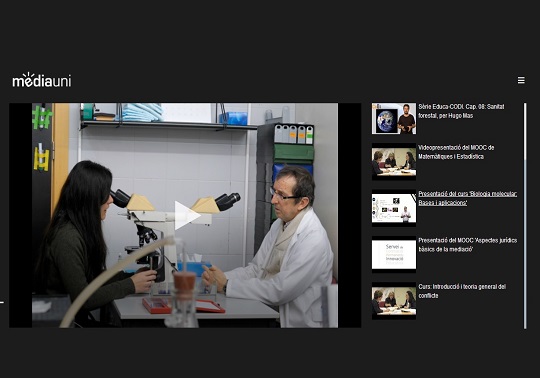Open 'Aspectes jurídics bàsics de la mediació' title
The image size is (540, 378).
[468, 244]
